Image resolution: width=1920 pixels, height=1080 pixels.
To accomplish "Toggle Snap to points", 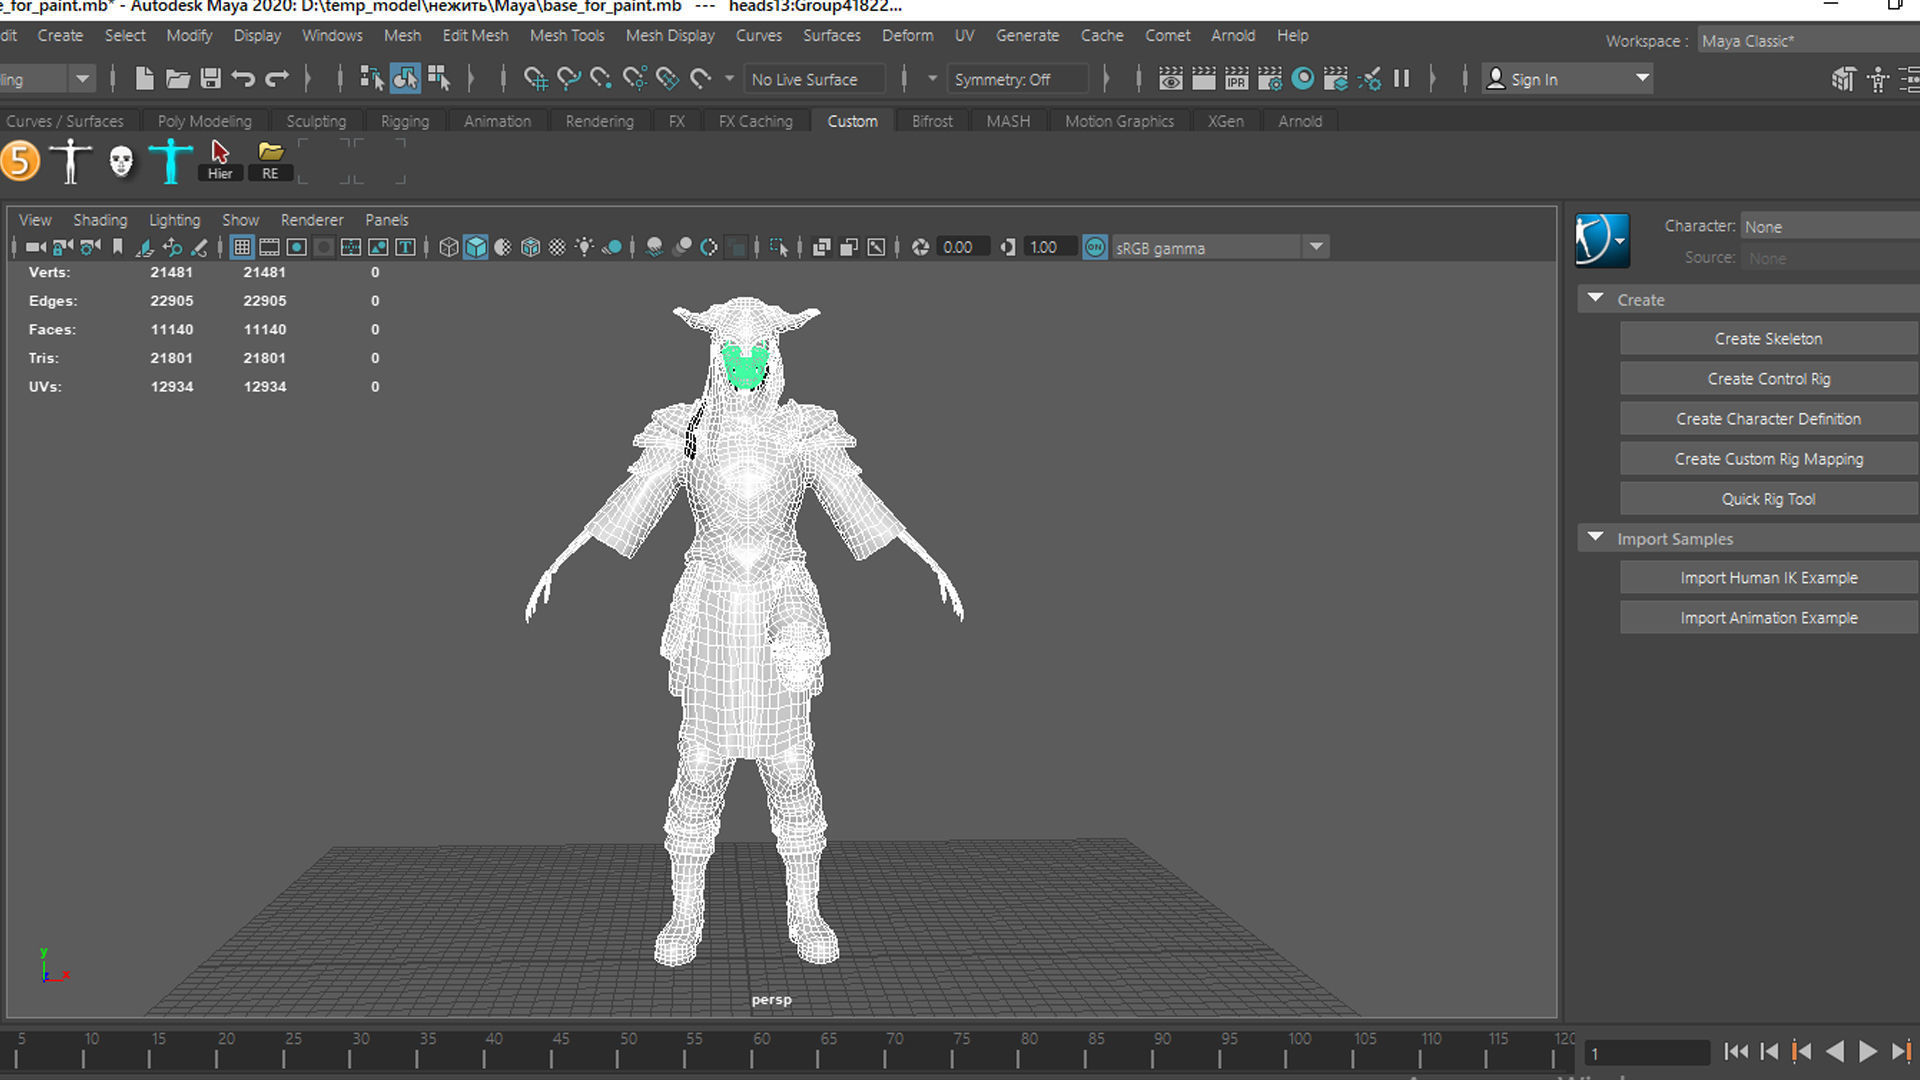I will pos(601,79).
